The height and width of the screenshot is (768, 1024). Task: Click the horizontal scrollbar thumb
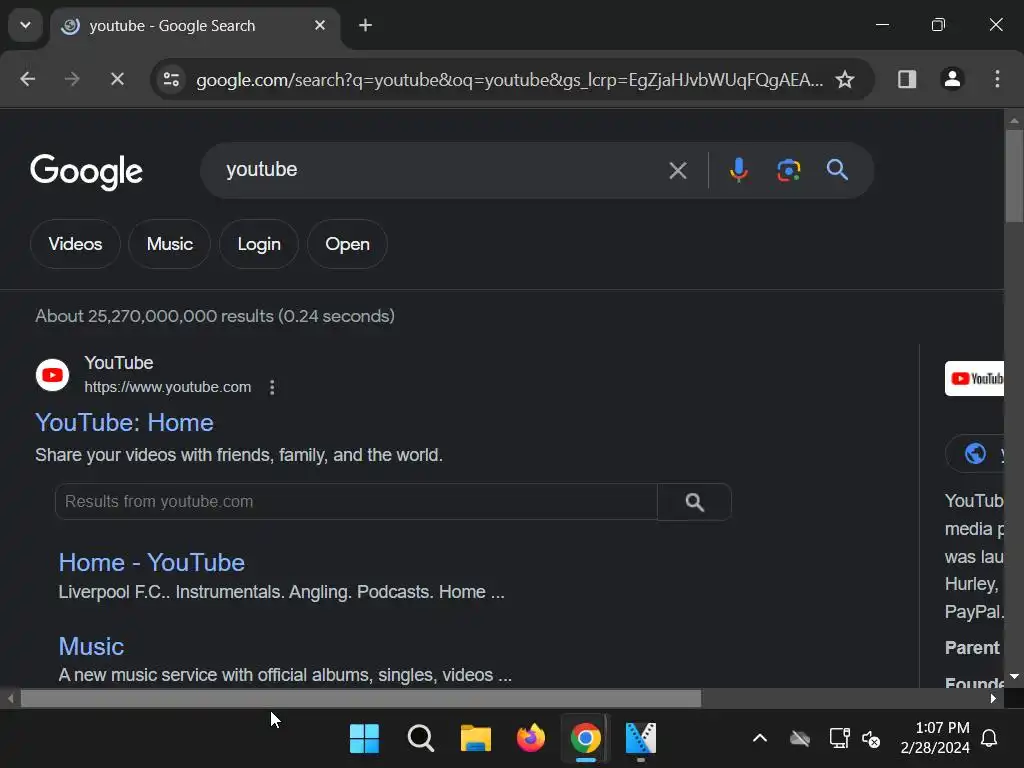click(x=361, y=698)
